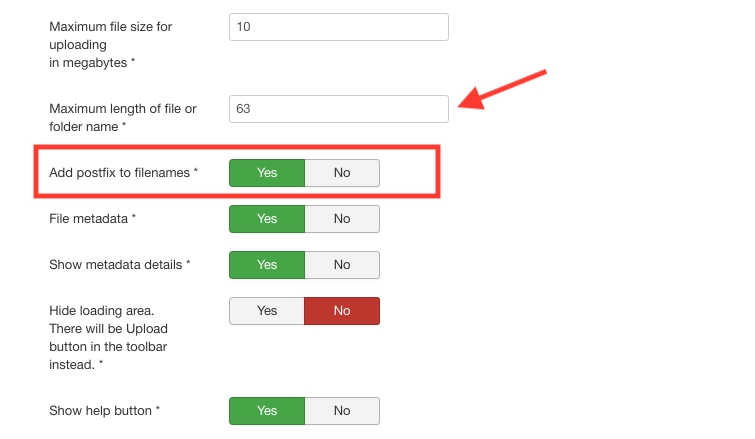Screen dimensions: 755x439
Task: Set Add postfix to filenames to No
Action: click(x=342, y=173)
